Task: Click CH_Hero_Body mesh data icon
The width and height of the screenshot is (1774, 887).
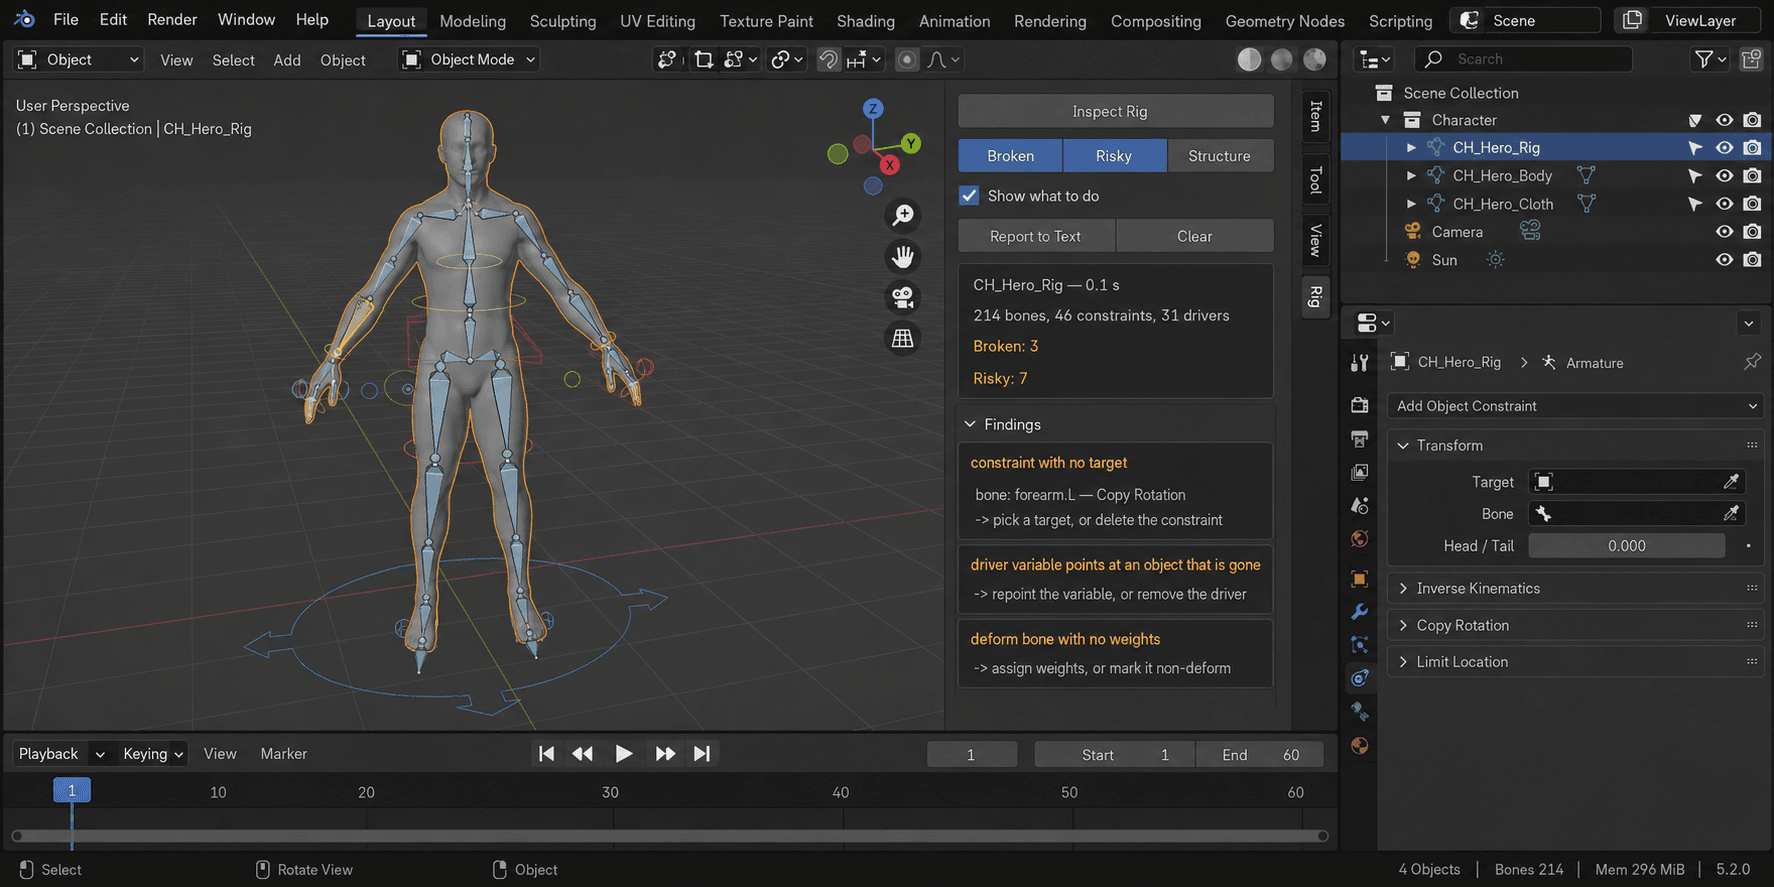Action: [1586, 175]
